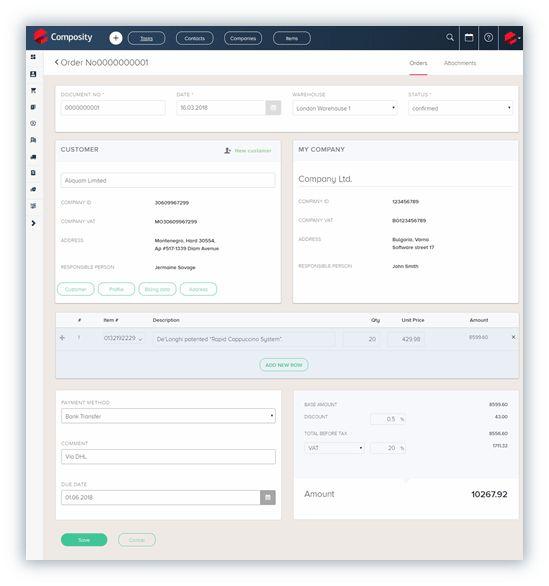Click the green Save button
This screenshot has width=549, height=586.
[84, 540]
